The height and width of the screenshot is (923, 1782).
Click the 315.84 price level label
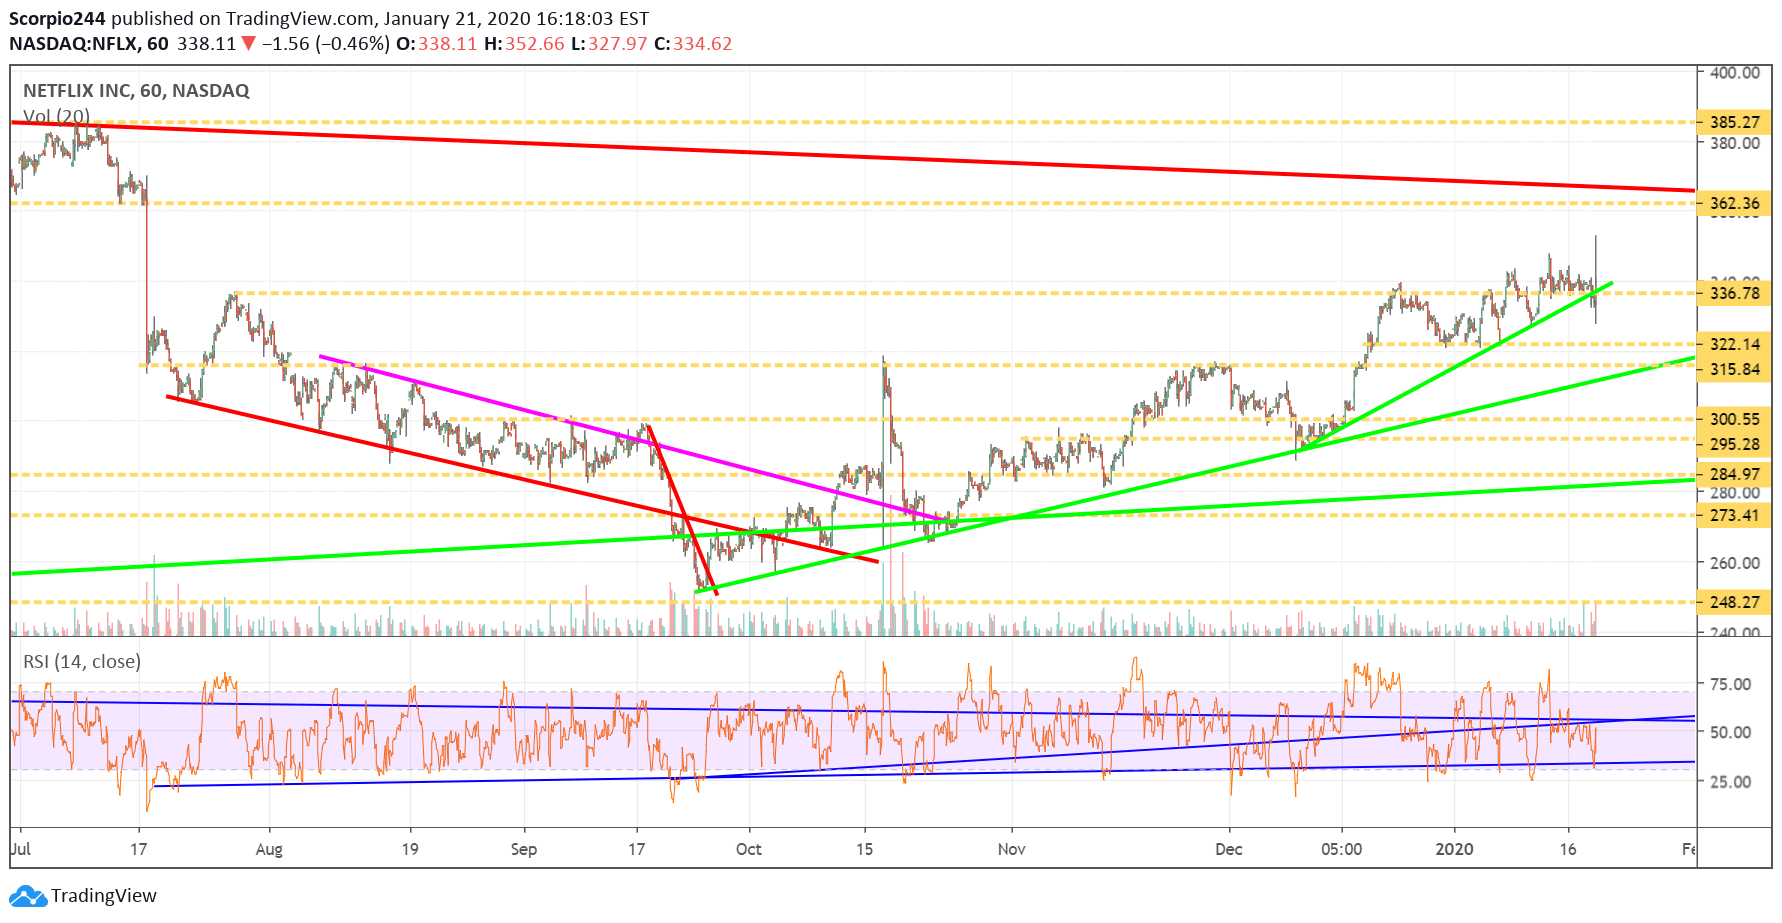[x=1734, y=369]
